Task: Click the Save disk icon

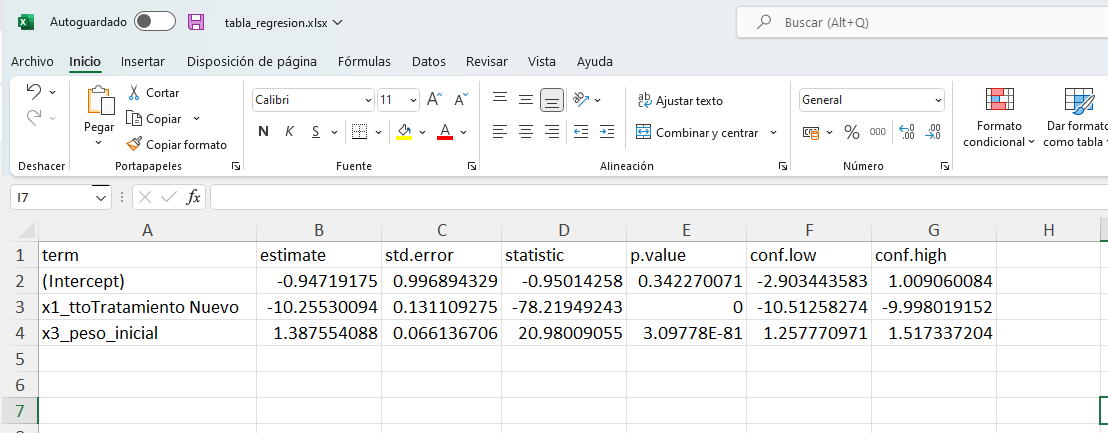Action: [196, 22]
